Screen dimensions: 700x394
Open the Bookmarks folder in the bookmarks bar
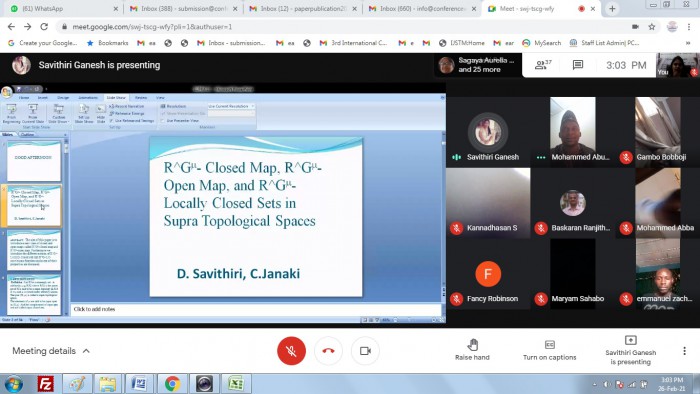coord(108,43)
